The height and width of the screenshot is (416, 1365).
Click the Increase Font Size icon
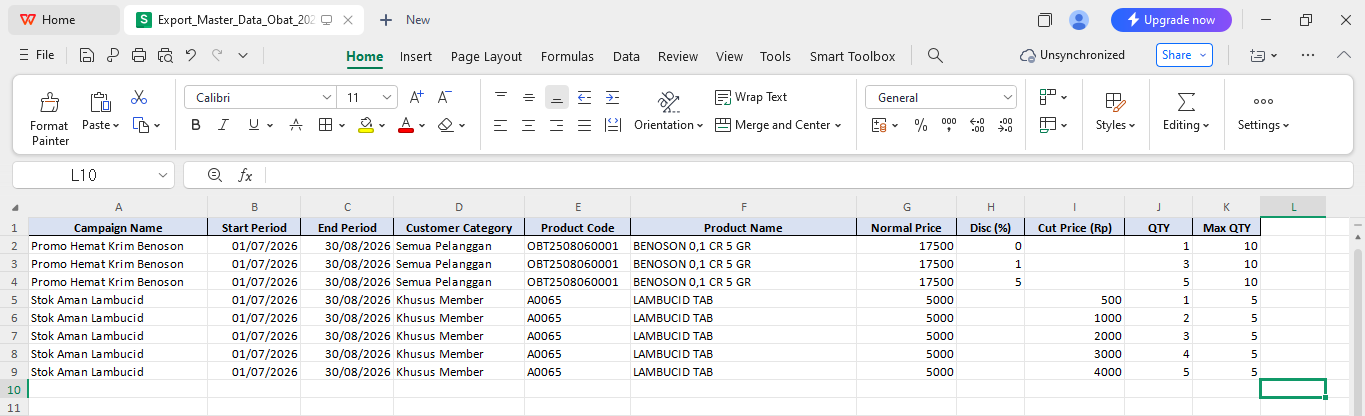417,97
